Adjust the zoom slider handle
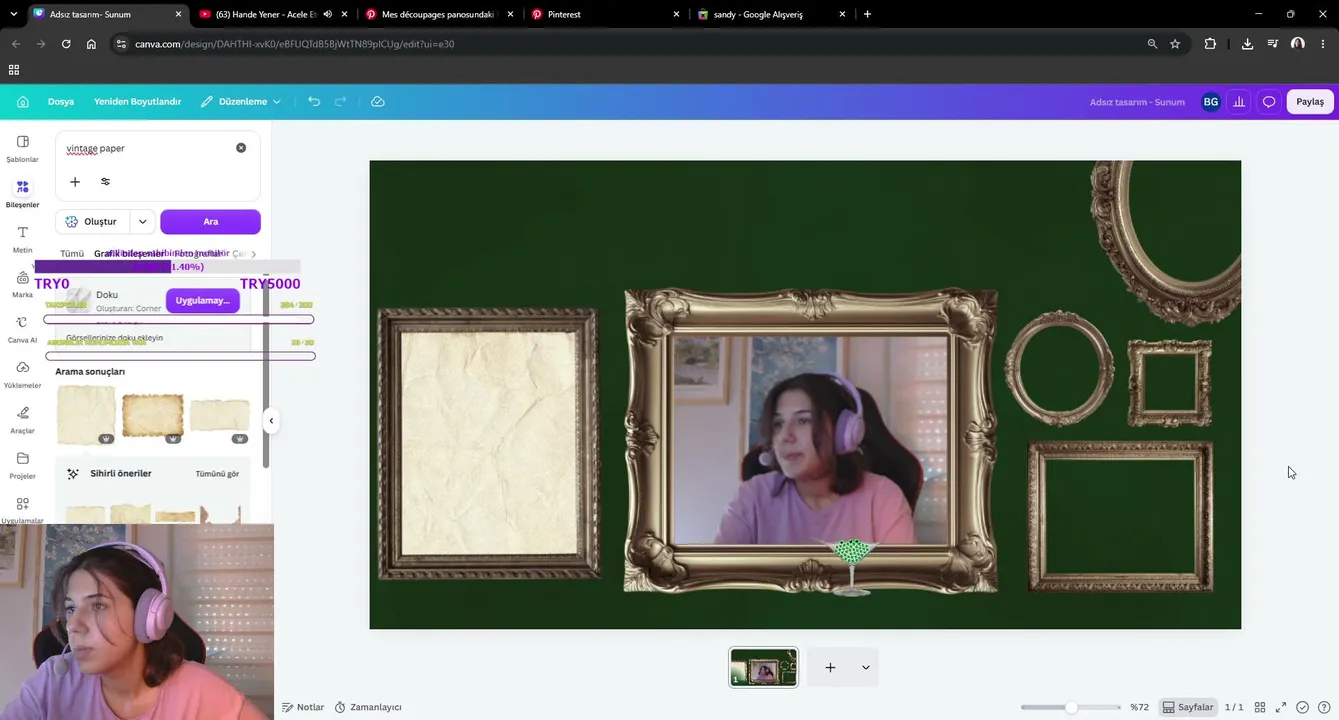Viewport: 1339px width, 720px height. pos(1071,707)
